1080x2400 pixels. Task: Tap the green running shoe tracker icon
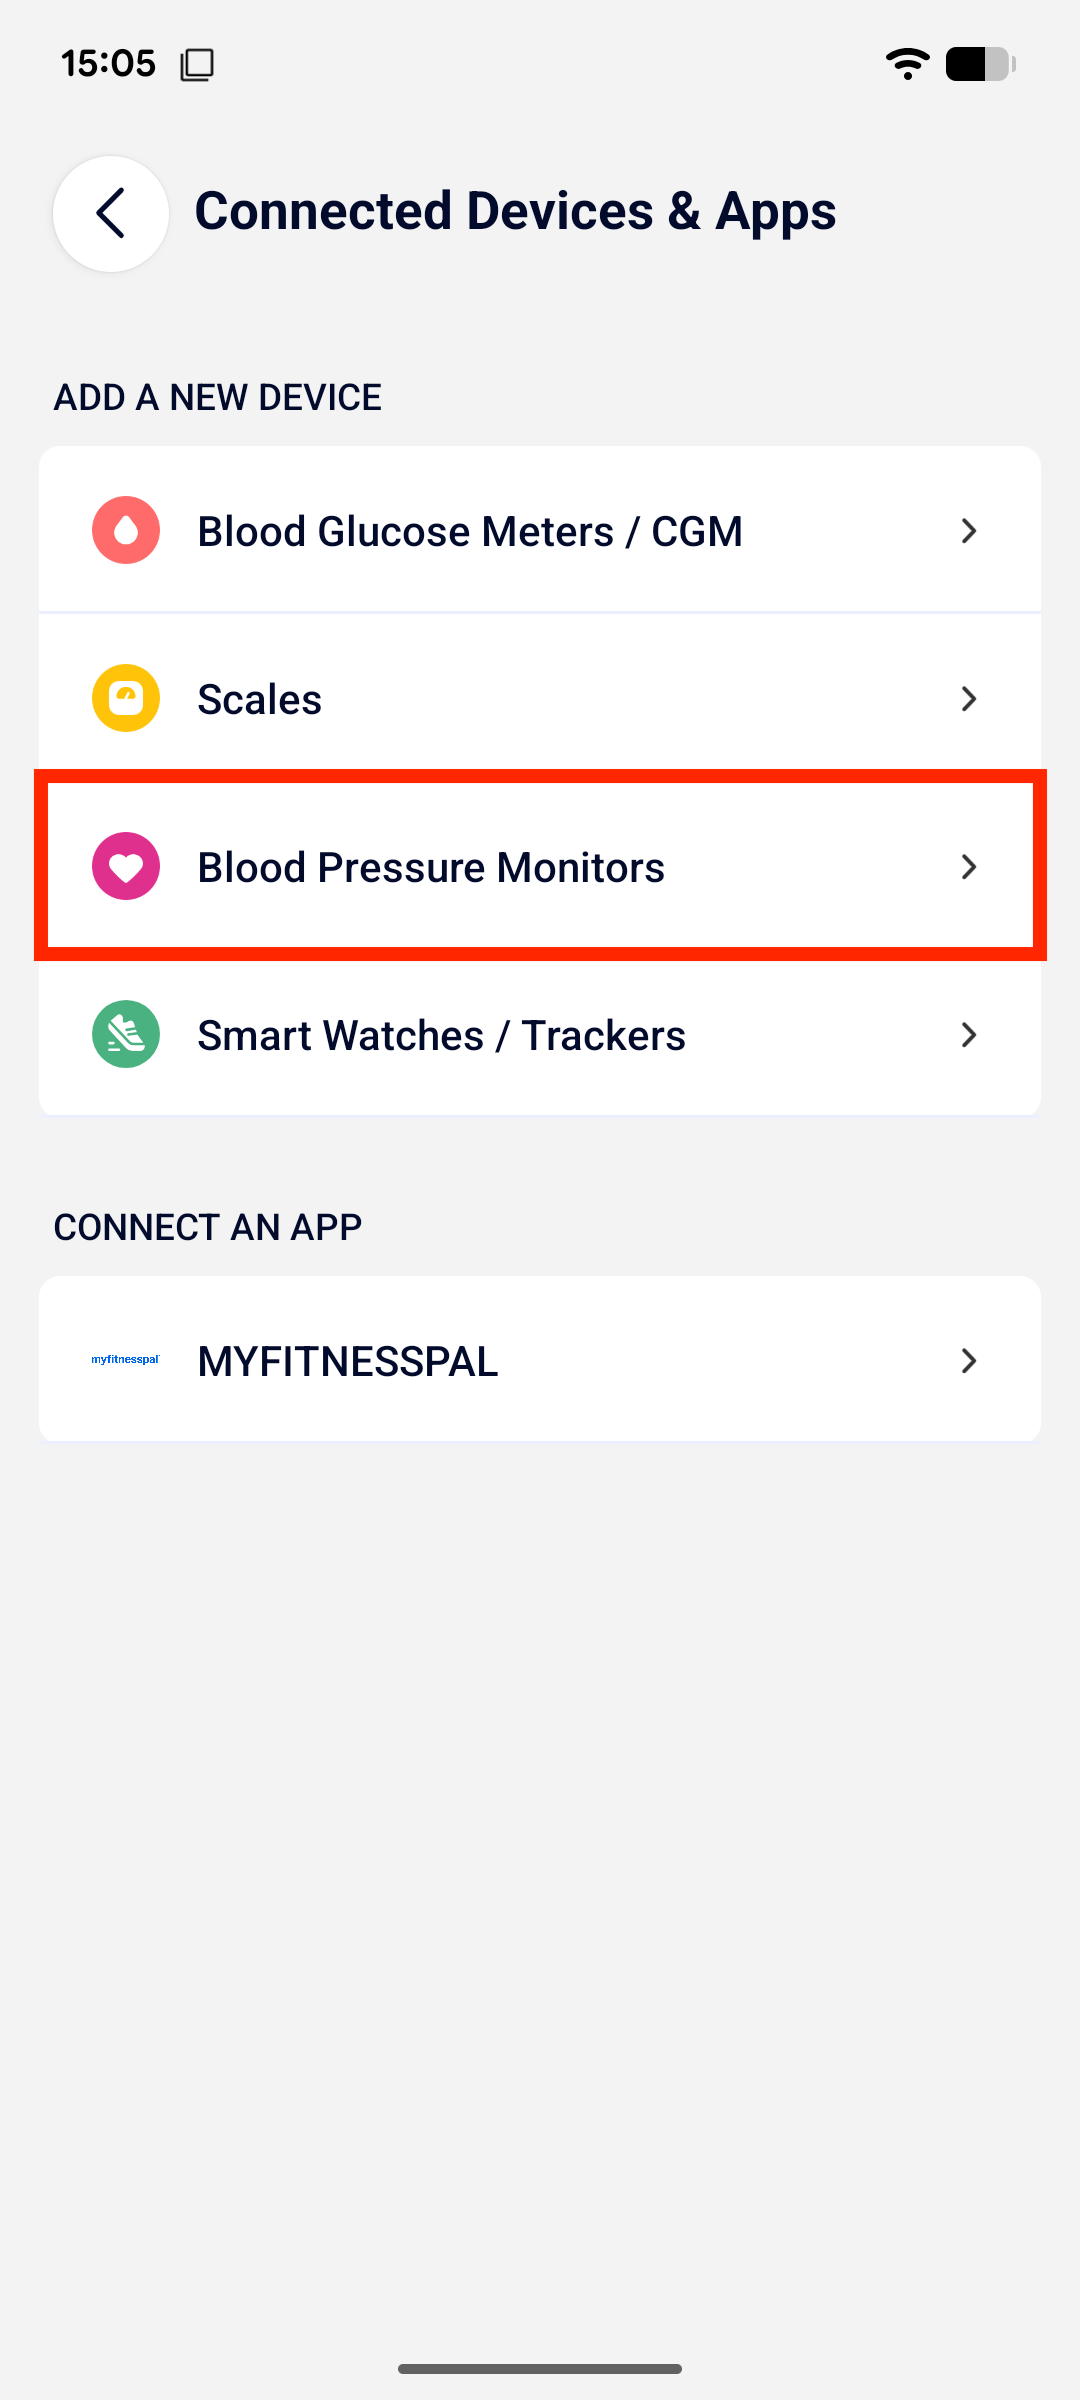[126, 1034]
